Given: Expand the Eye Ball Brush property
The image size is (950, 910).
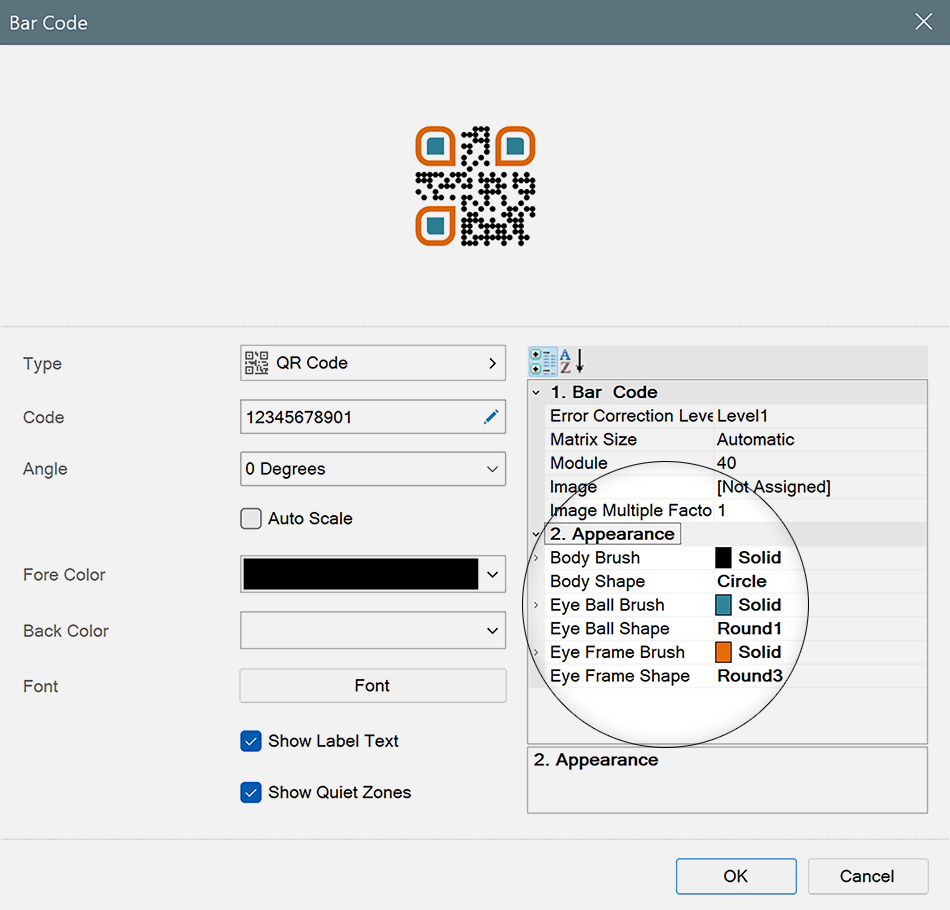Looking at the screenshot, I should pos(536,605).
